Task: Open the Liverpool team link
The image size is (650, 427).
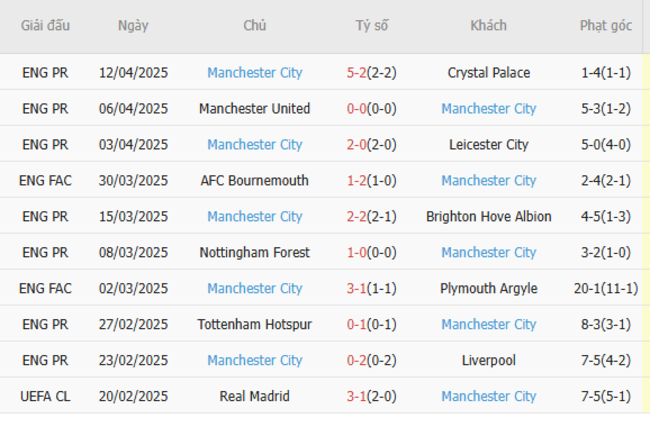Action: (x=489, y=361)
